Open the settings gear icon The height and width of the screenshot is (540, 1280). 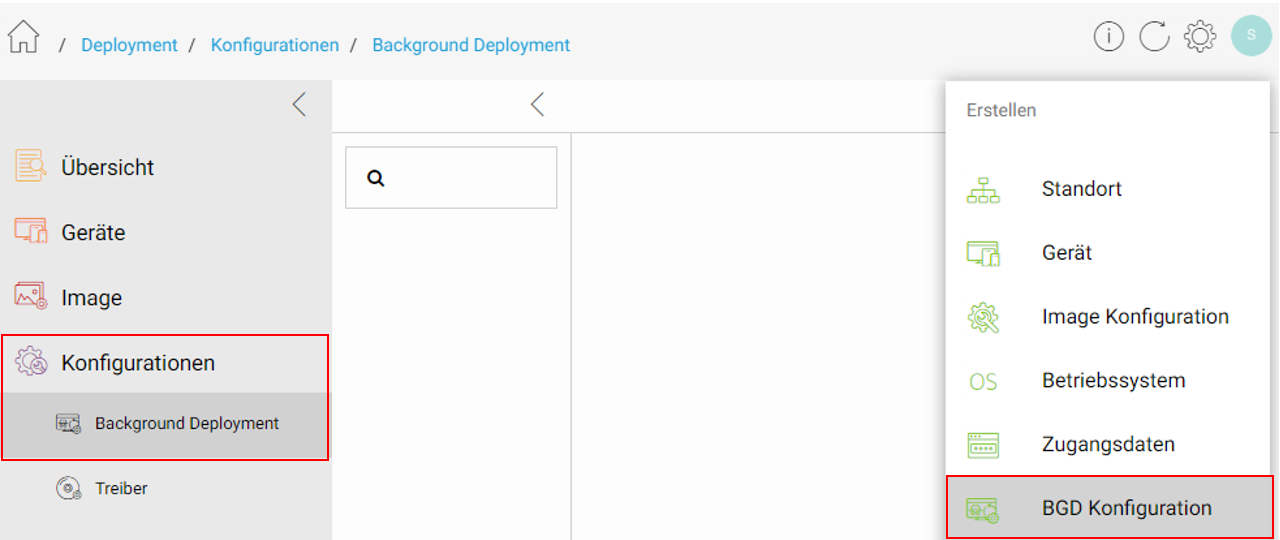(1200, 37)
